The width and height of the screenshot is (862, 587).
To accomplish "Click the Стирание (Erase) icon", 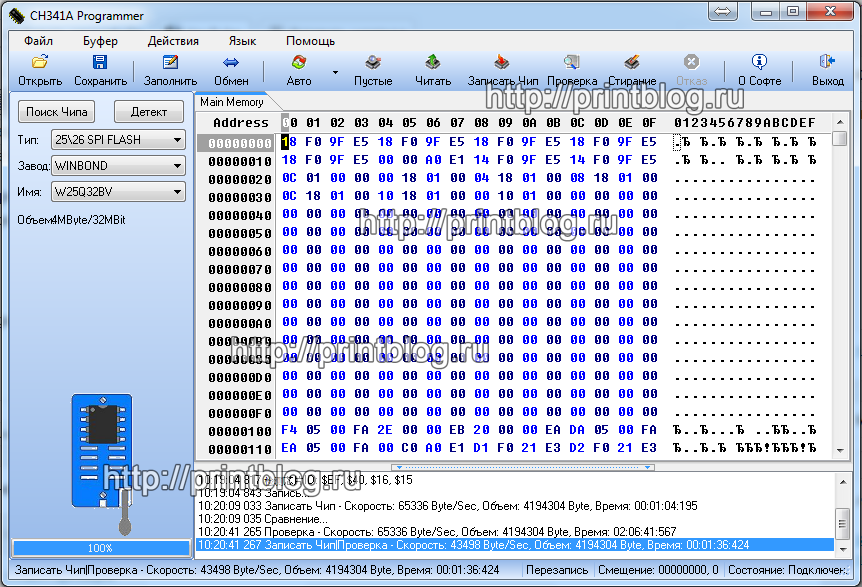I will click(x=631, y=63).
